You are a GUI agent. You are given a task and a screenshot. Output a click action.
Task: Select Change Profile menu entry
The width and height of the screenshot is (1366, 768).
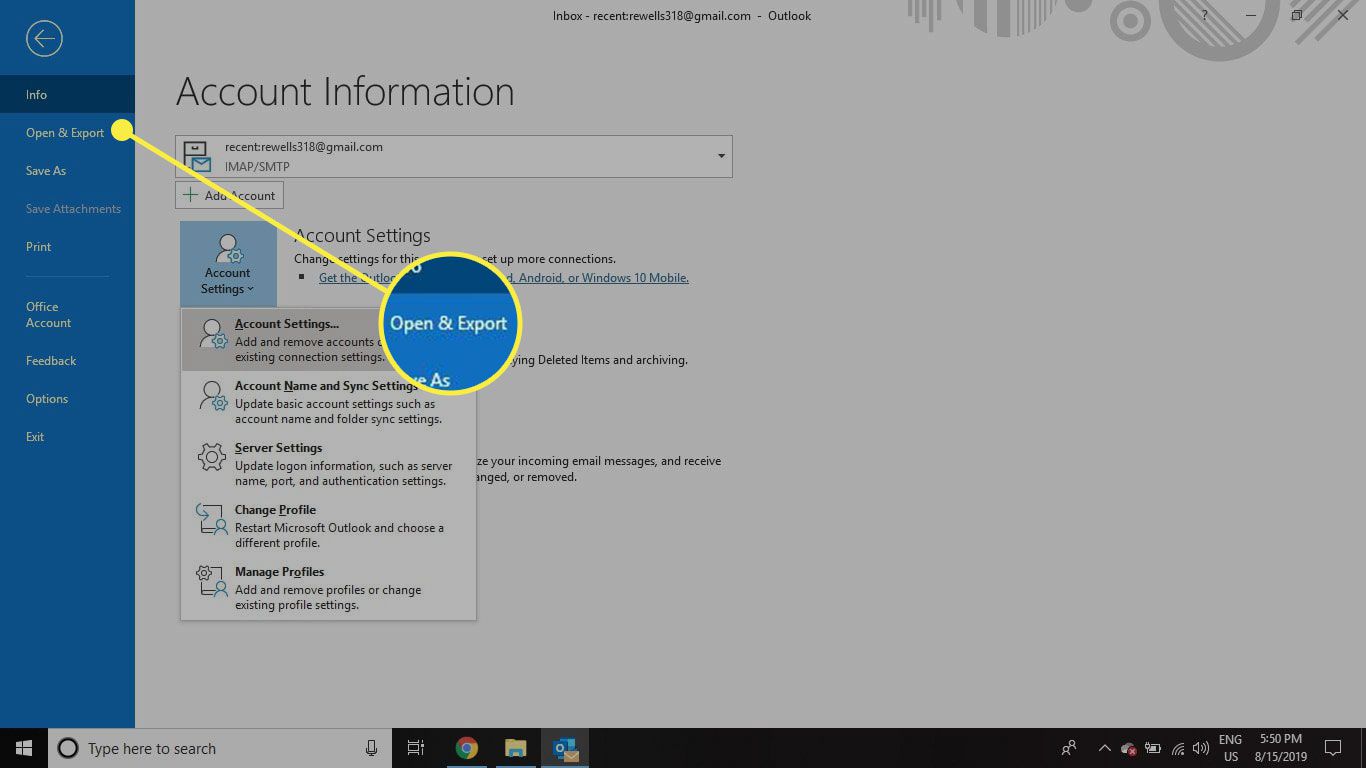click(328, 526)
